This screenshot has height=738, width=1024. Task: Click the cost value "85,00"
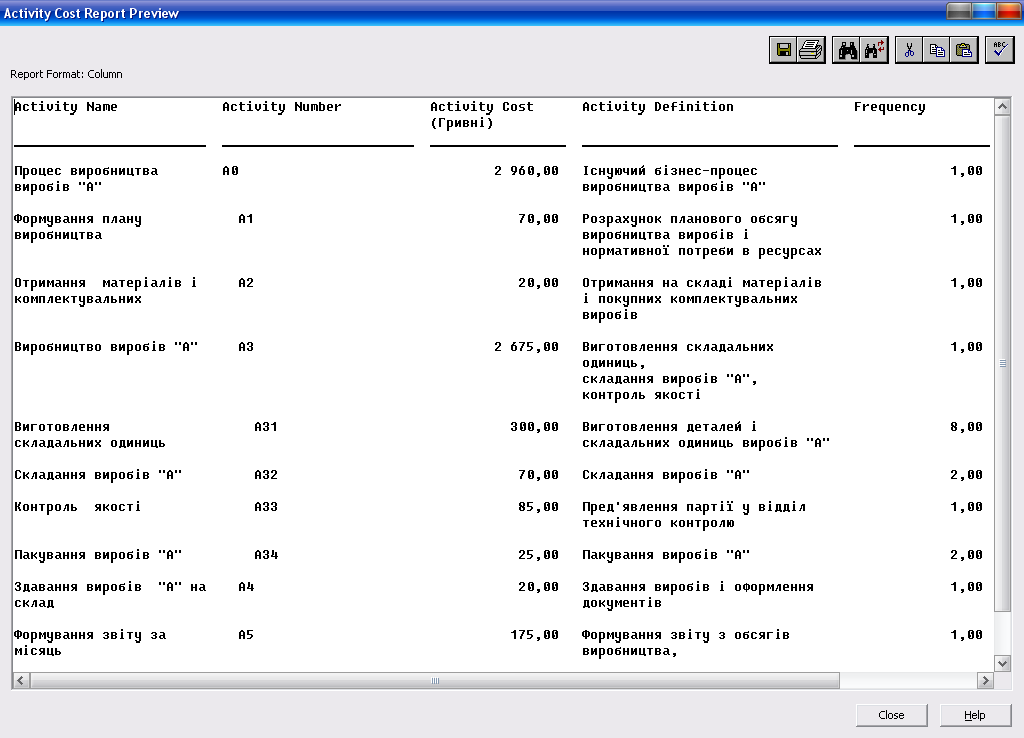pyautogui.click(x=538, y=507)
